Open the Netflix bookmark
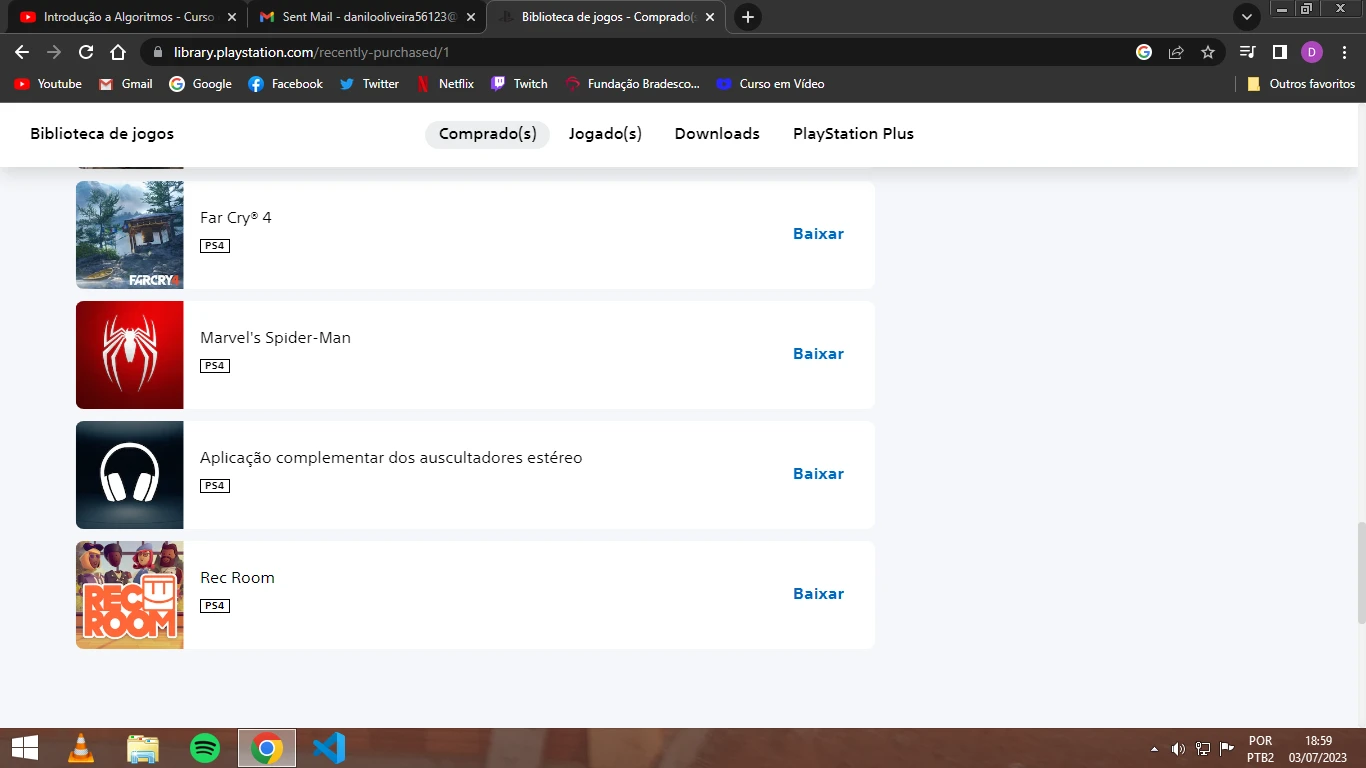Image resolution: width=1366 pixels, height=768 pixels. pyautogui.click(x=445, y=84)
